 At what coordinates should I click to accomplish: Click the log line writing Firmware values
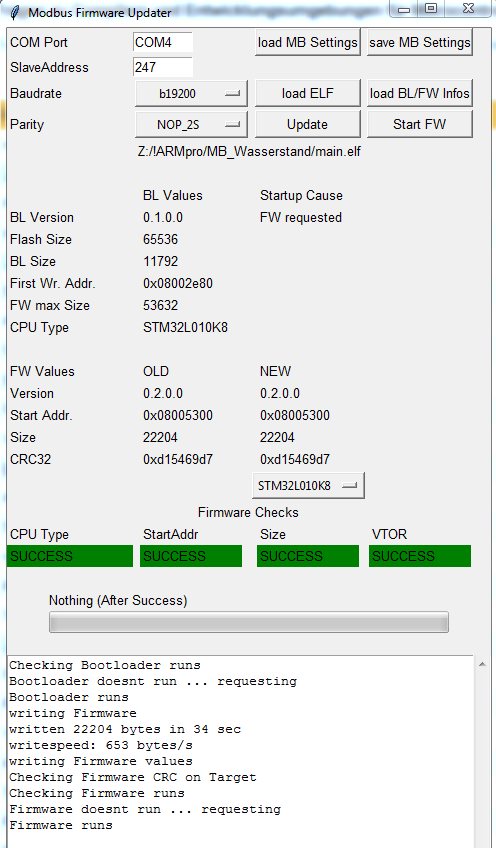pyautogui.click(x=101, y=761)
